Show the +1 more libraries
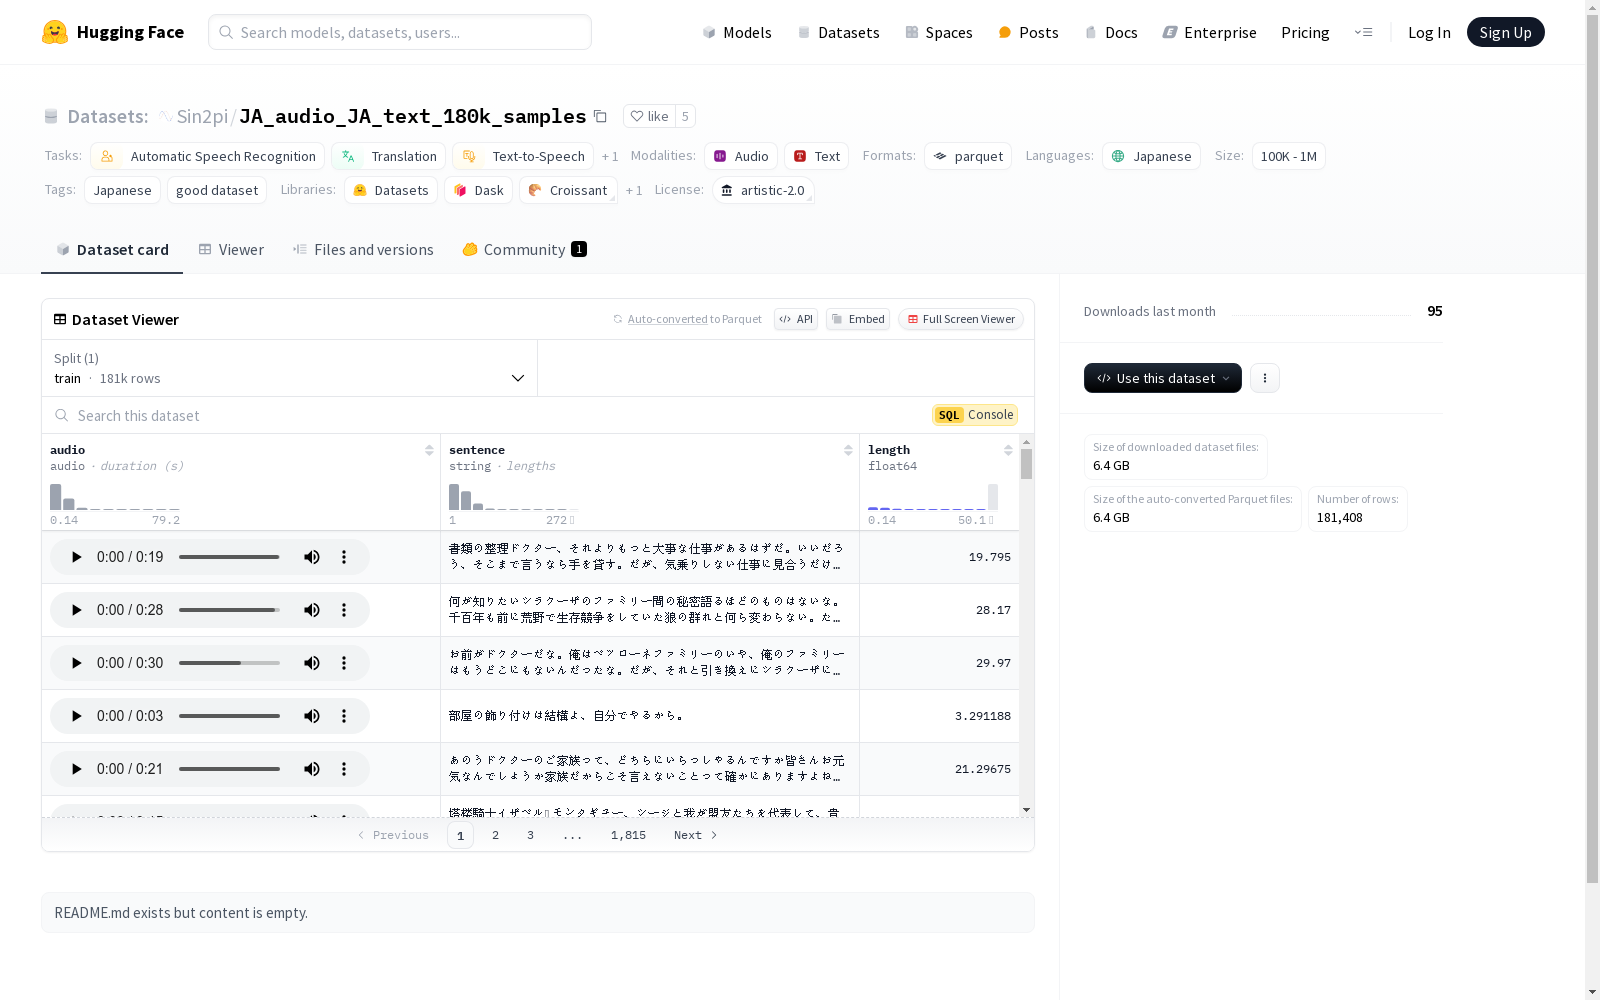 point(634,191)
